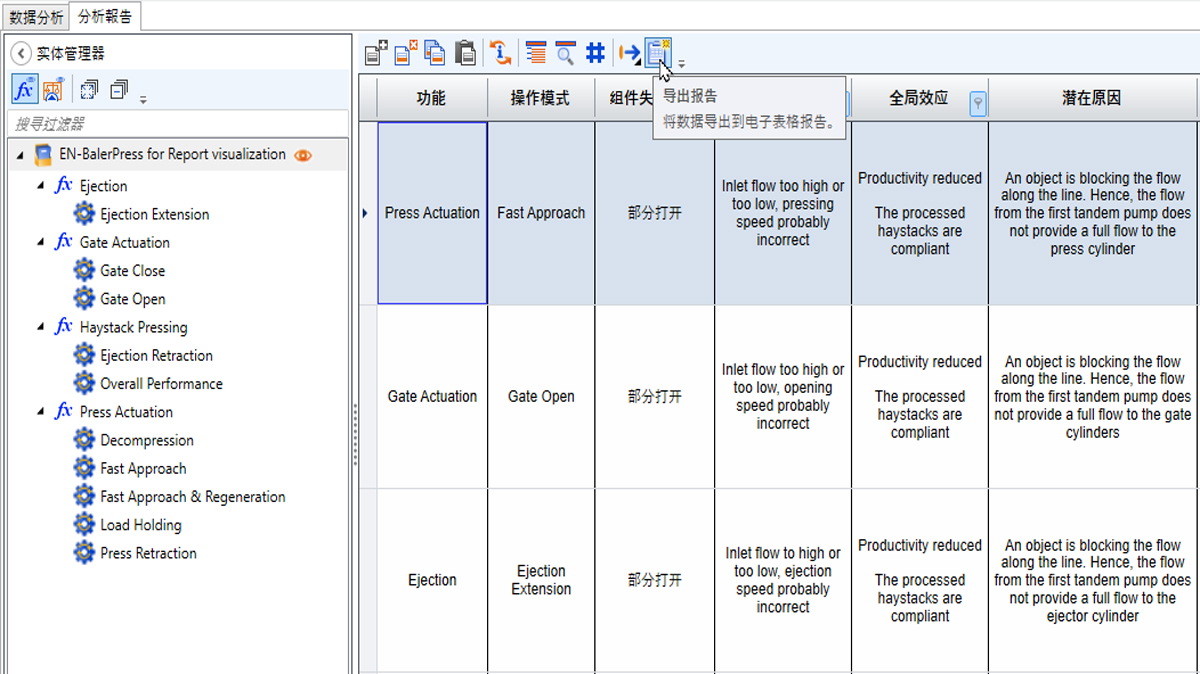1200x674 pixels.
Task: Open the filter icon on 全局效应 column
Action: click(x=978, y=103)
